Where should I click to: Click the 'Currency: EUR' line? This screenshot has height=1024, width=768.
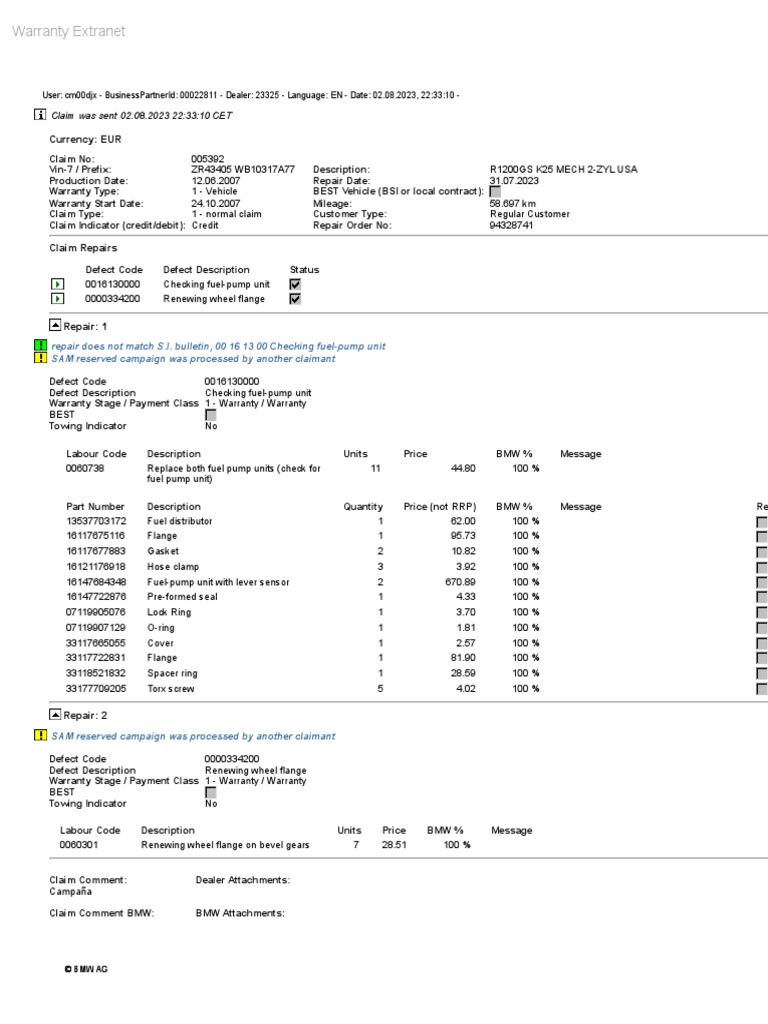pyautogui.click(x=85, y=139)
